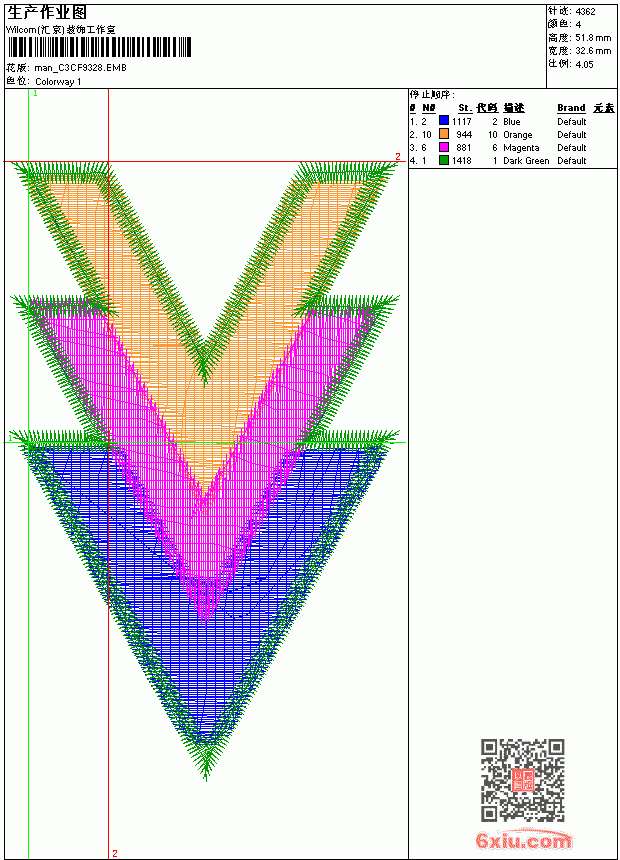Click the Orange color swatch
Screen dimensions: 620x860
pyautogui.click(x=444, y=134)
